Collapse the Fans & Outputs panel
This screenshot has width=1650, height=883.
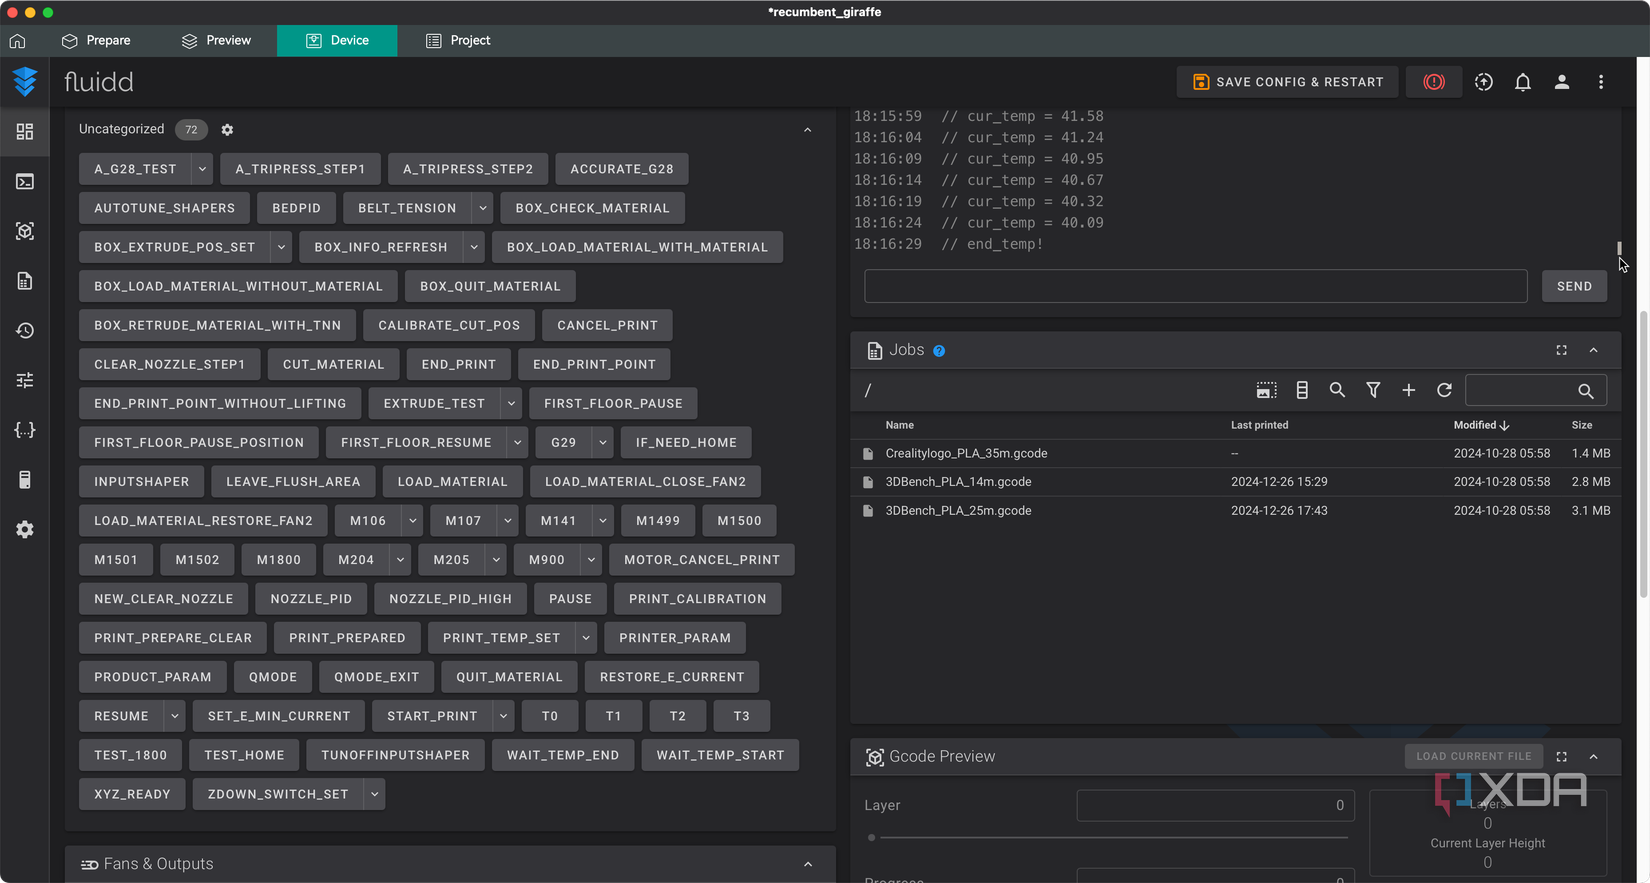808,864
